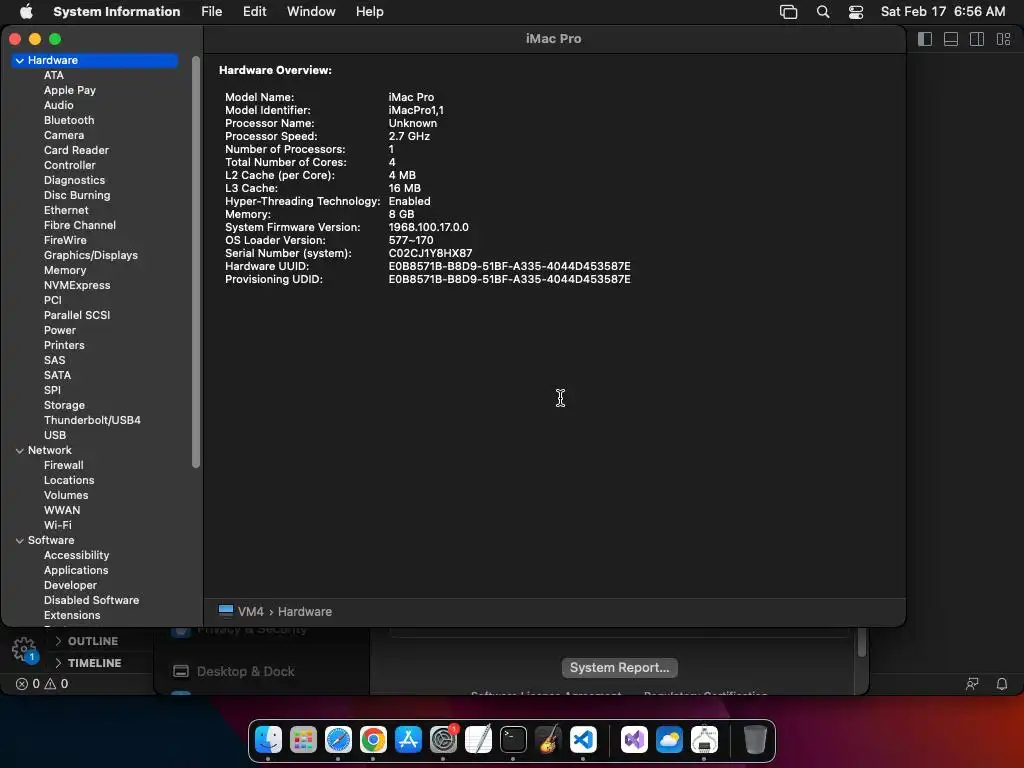Toggle VS Code bottom panel layout icon

point(951,39)
